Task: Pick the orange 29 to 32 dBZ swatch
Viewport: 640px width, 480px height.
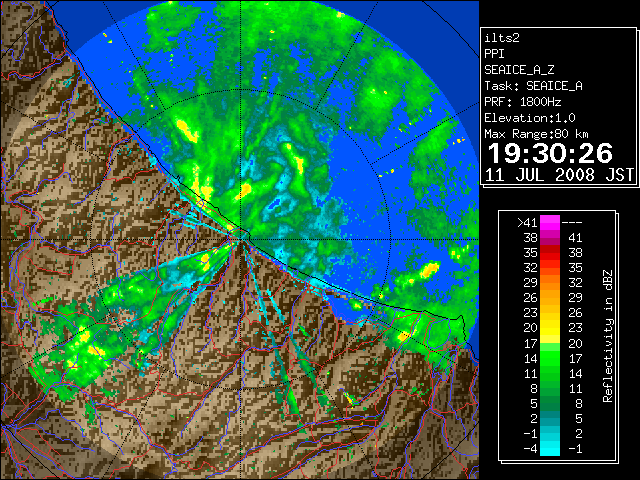Action: point(550,282)
